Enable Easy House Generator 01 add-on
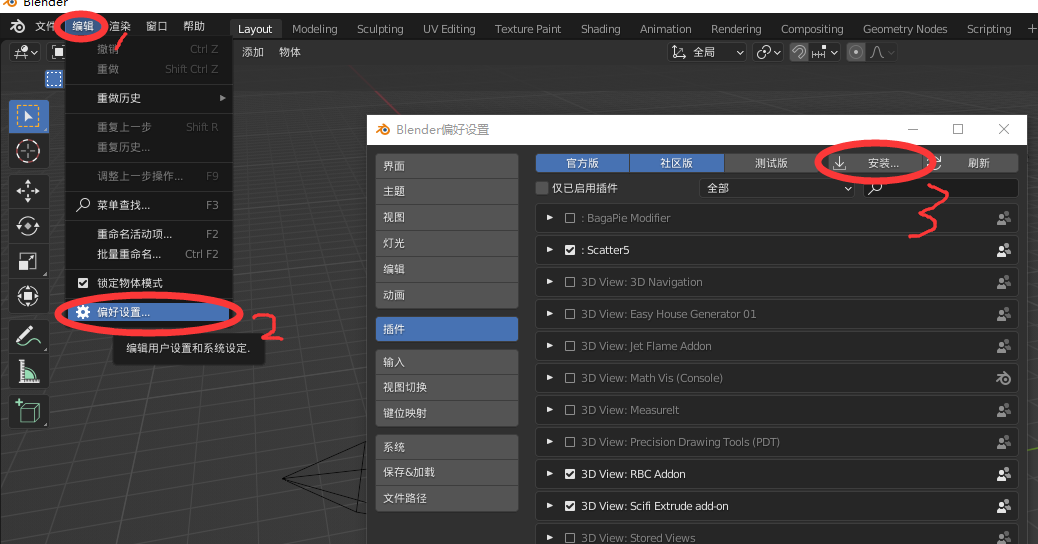1038x544 pixels. click(570, 314)
